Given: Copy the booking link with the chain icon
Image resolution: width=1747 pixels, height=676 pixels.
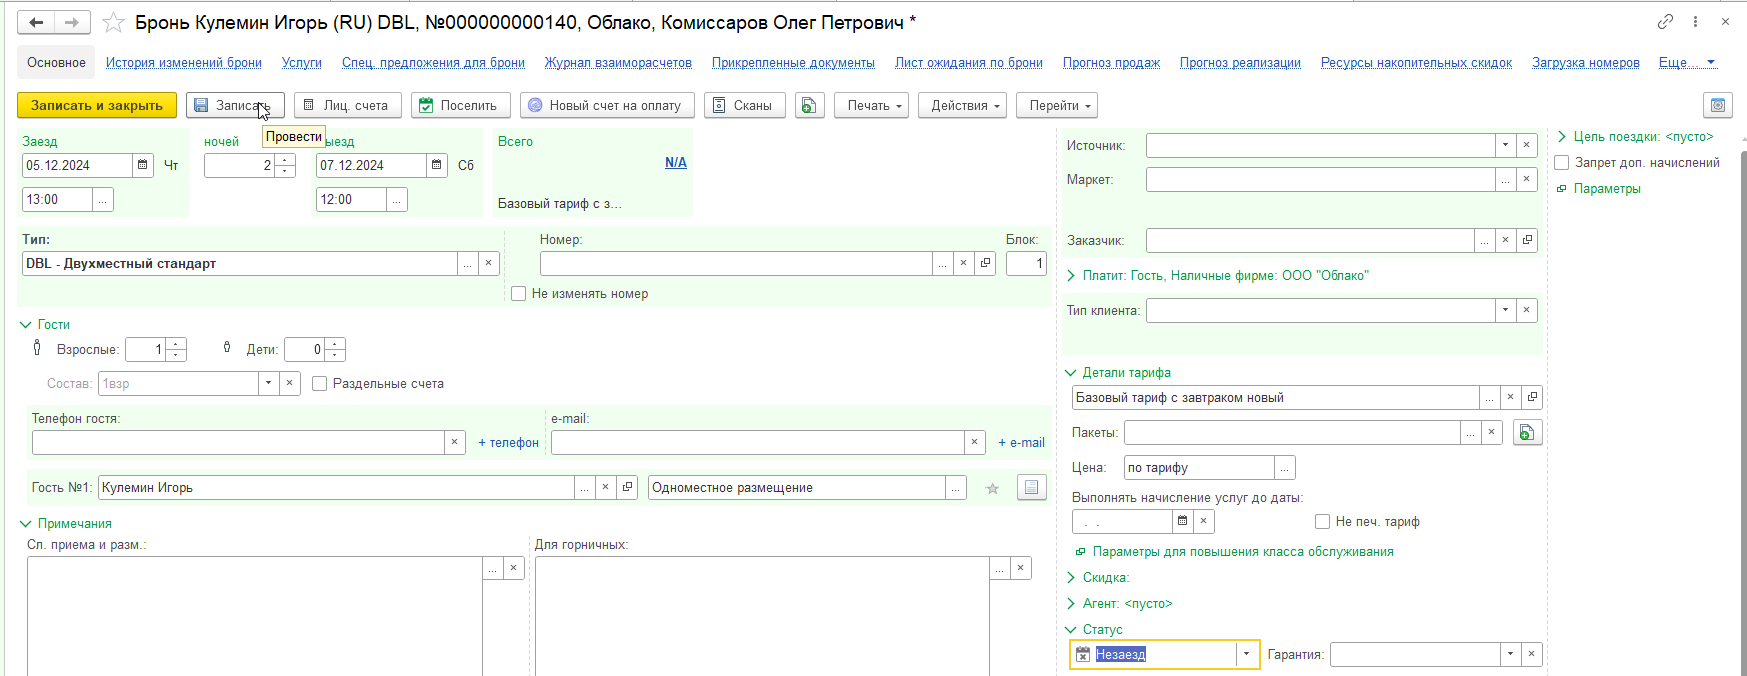Looking at the screenshot, I should pos(1665,21).
